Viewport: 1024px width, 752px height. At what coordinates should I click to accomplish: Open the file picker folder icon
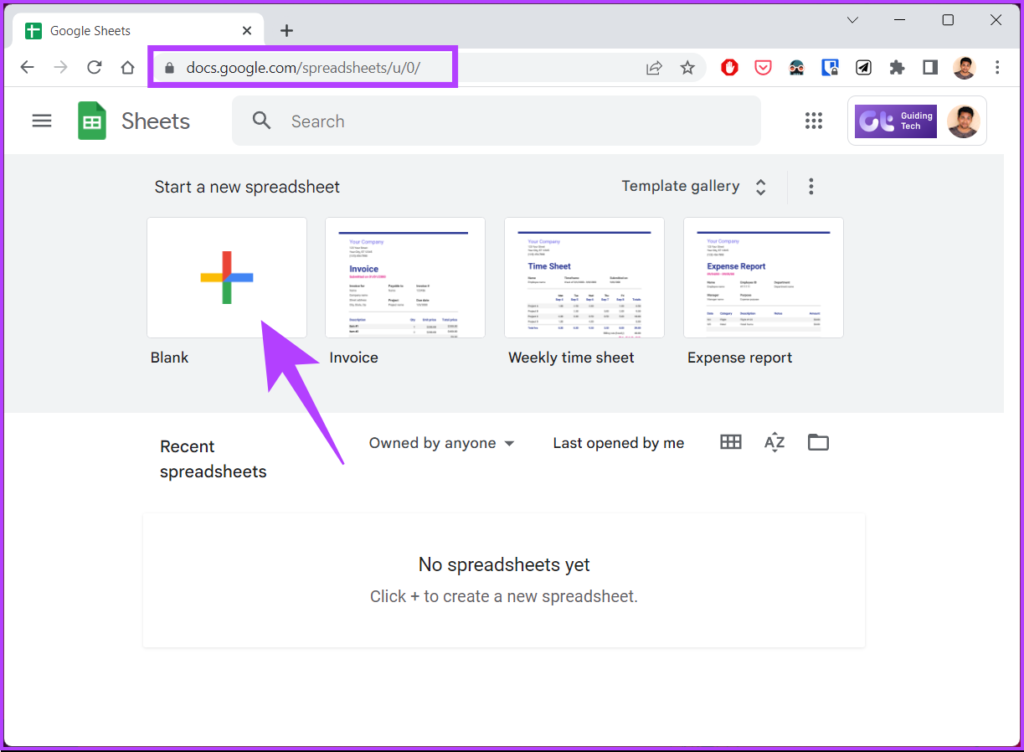click(x=818, y=443)
